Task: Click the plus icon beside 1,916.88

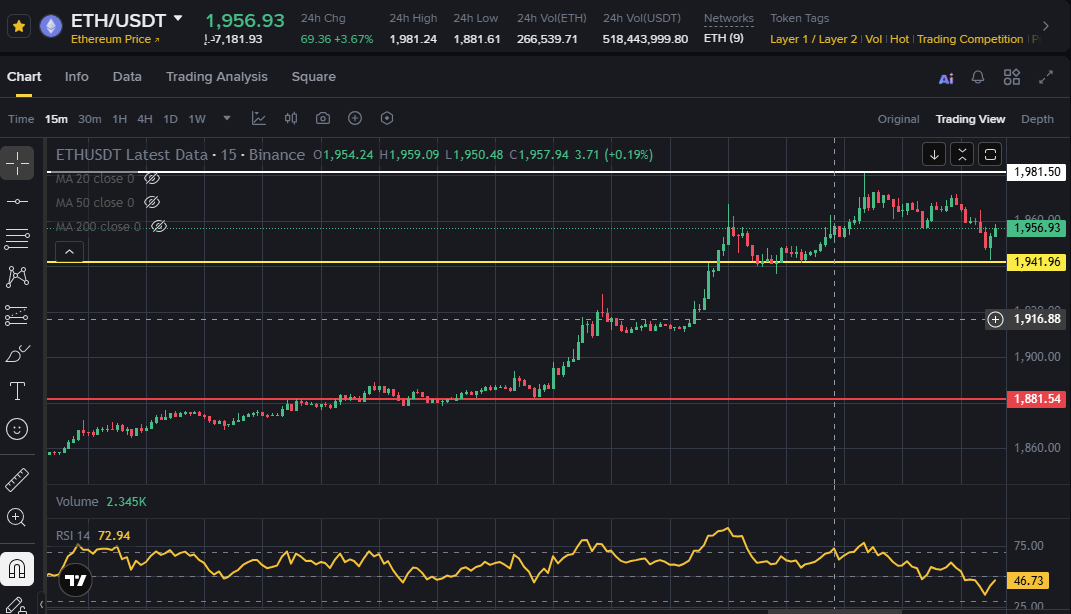Action: tap(995, 319)
